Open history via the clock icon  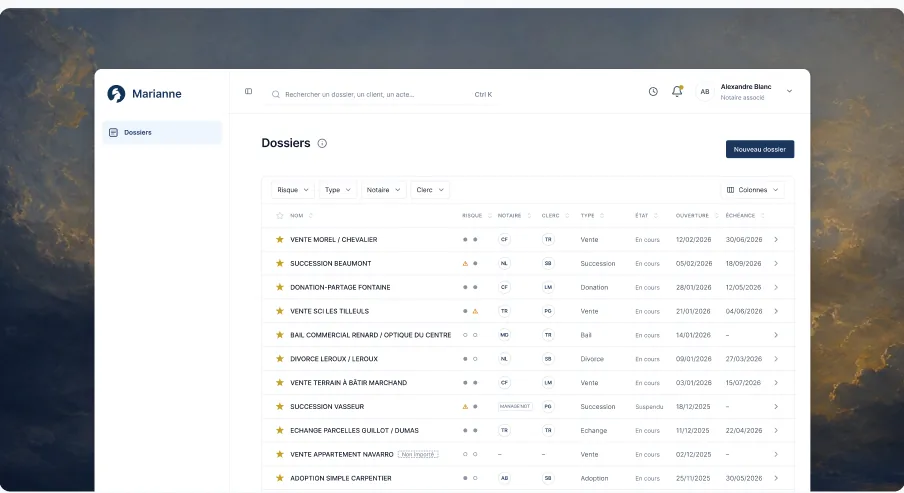tap(653, 91)
